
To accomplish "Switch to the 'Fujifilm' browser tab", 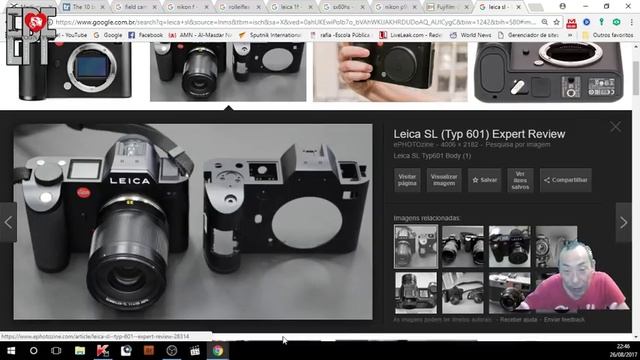I will pos(447,7).
